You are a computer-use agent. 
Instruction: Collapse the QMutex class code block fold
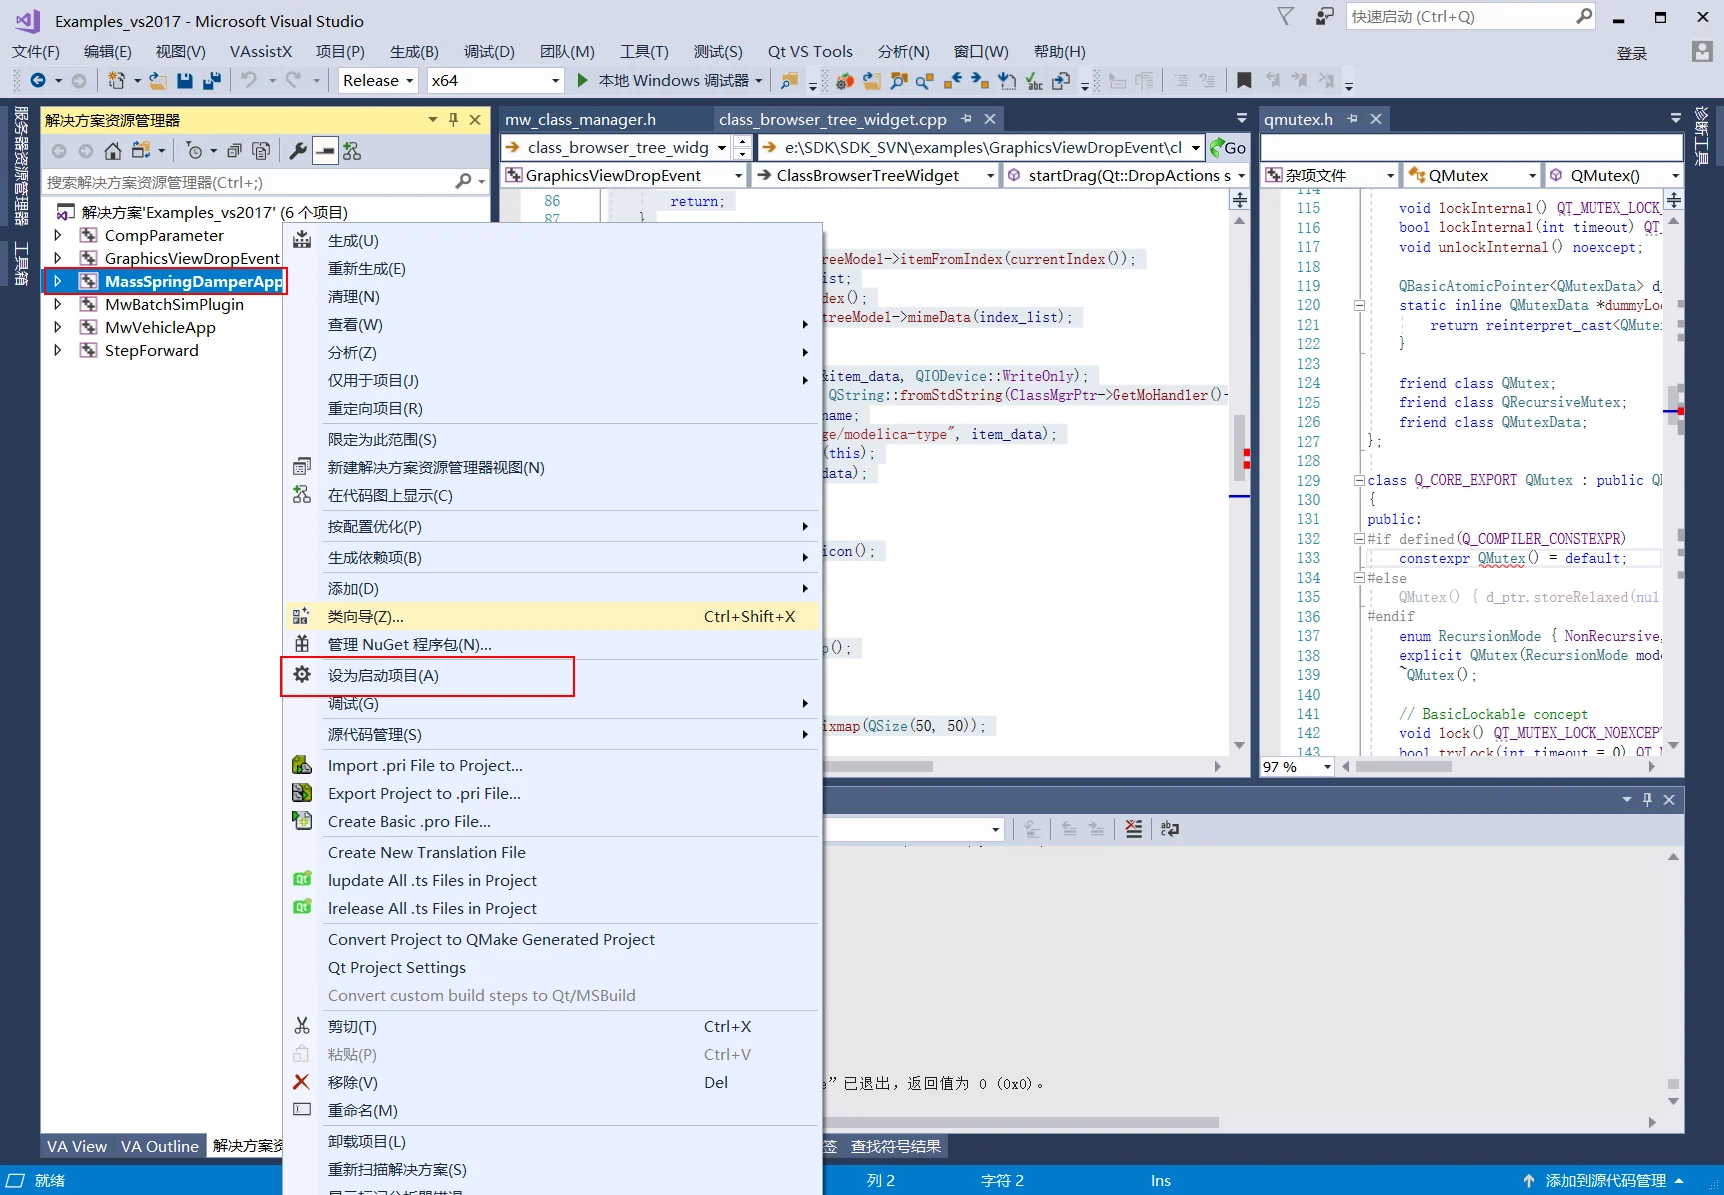[x=1359, y=480]
